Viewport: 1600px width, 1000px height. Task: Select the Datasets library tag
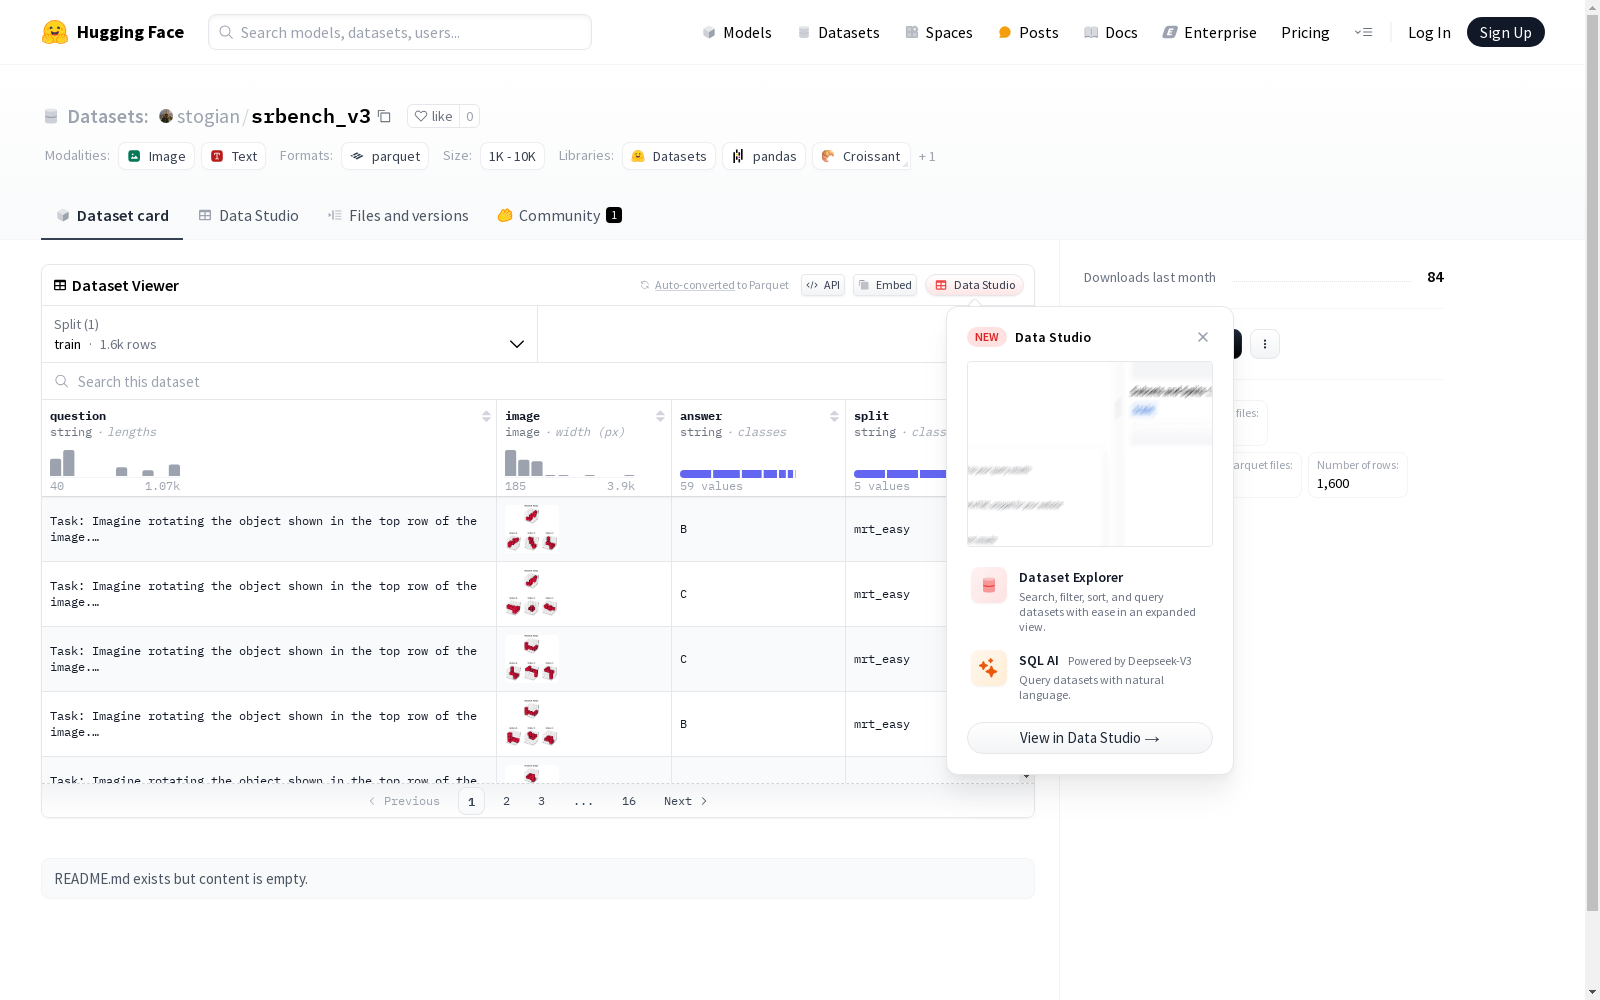point(669,156)
